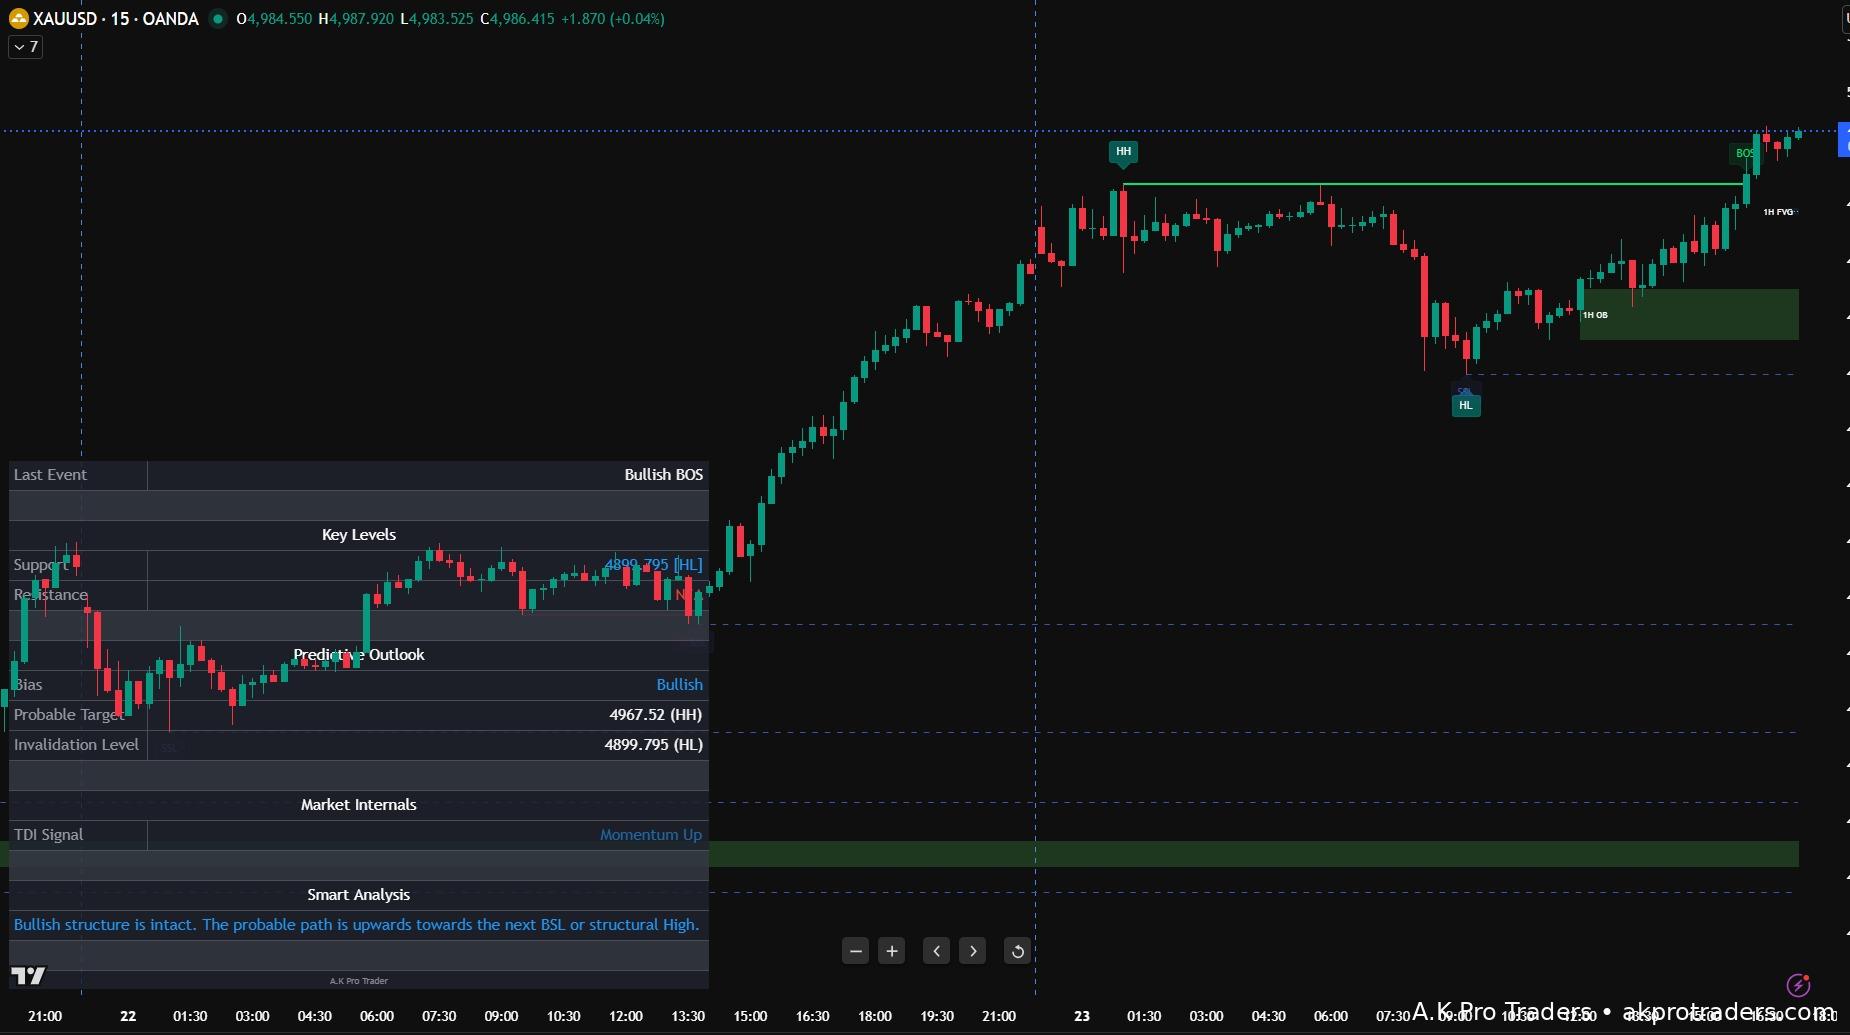Click the HH marker above the swing high
1850x1035 pixels.
click(1123, 152)
